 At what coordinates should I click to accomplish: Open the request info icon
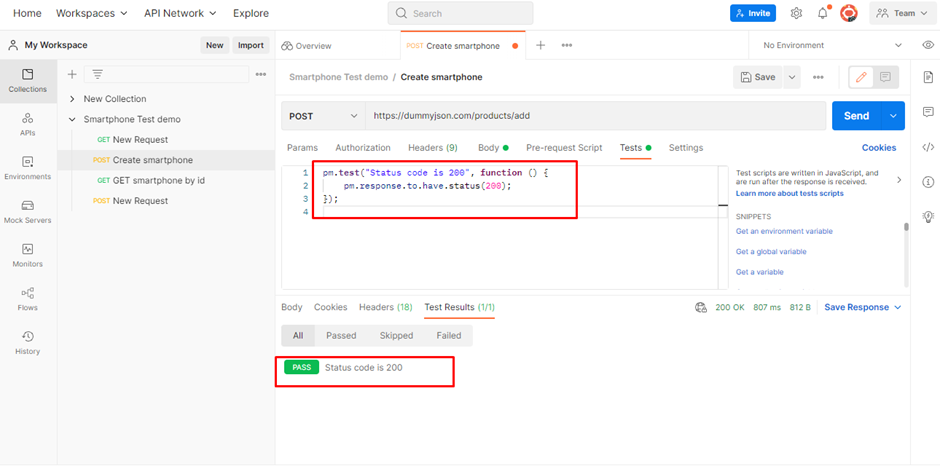click(x=928, y=182)
